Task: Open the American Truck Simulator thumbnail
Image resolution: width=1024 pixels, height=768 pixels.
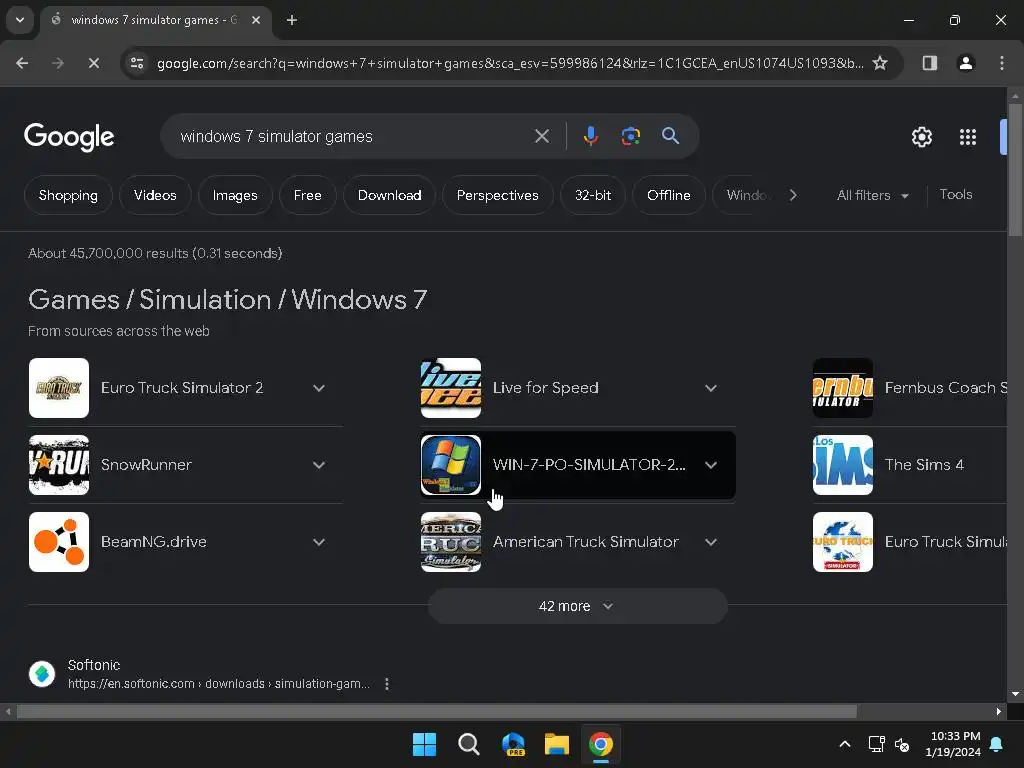Action: pos(451,542)
